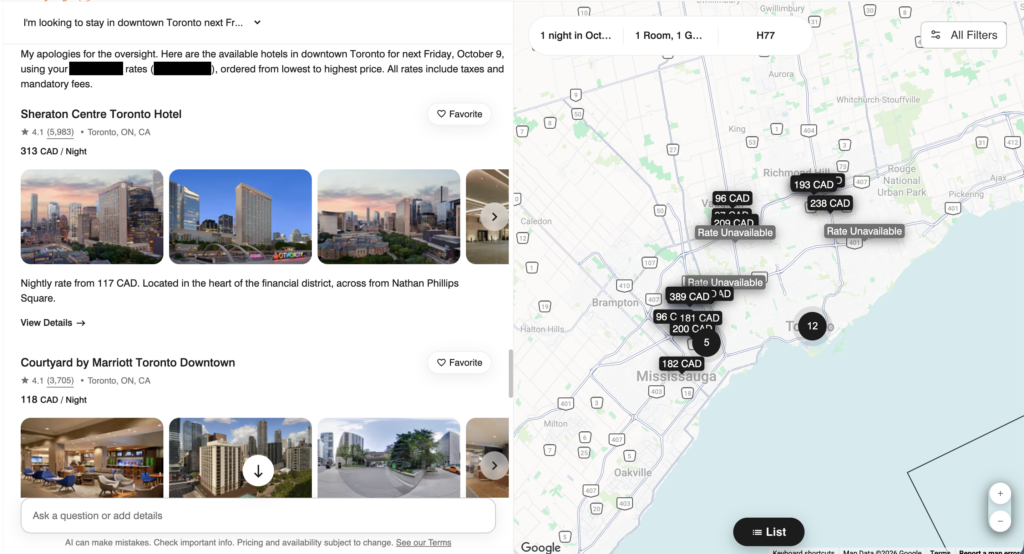Open Courtyard review count 3,705
1024x554 pixels.
[60, 380]
